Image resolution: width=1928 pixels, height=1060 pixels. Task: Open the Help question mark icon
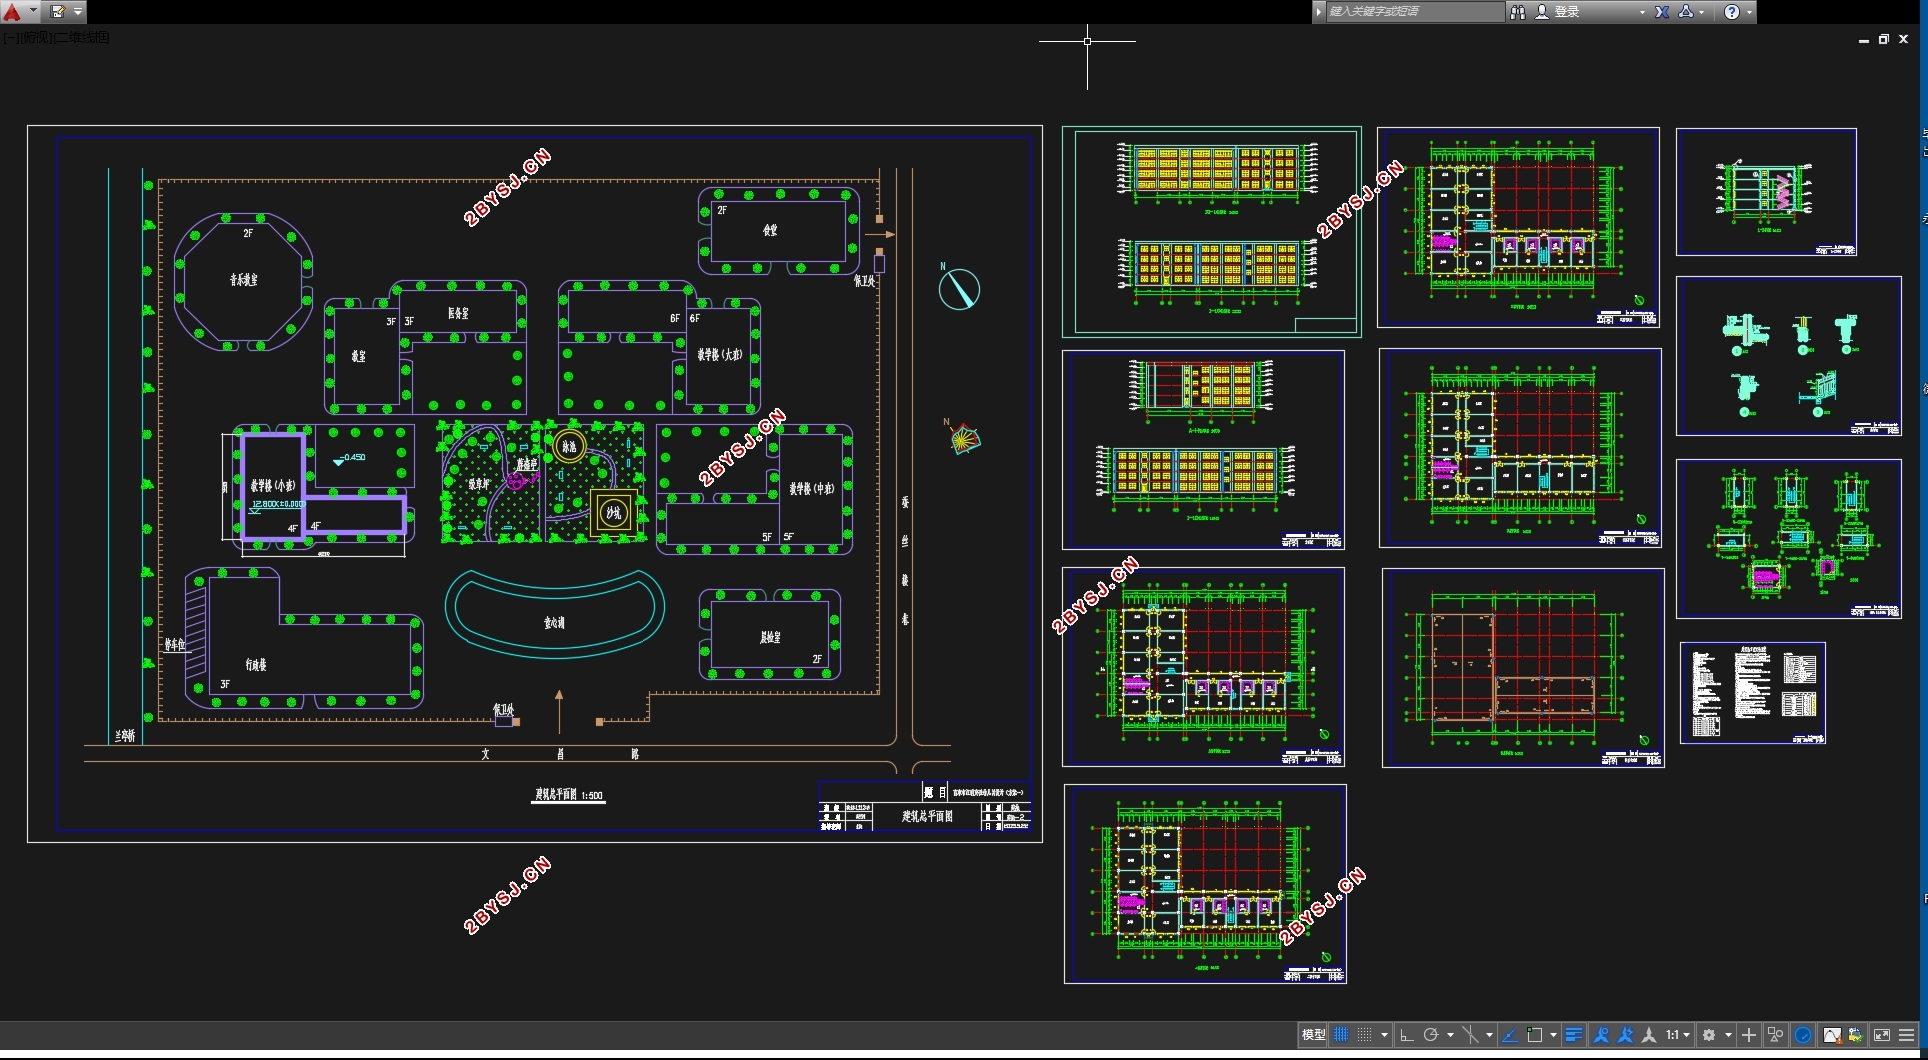click(x=1732, y=11)
